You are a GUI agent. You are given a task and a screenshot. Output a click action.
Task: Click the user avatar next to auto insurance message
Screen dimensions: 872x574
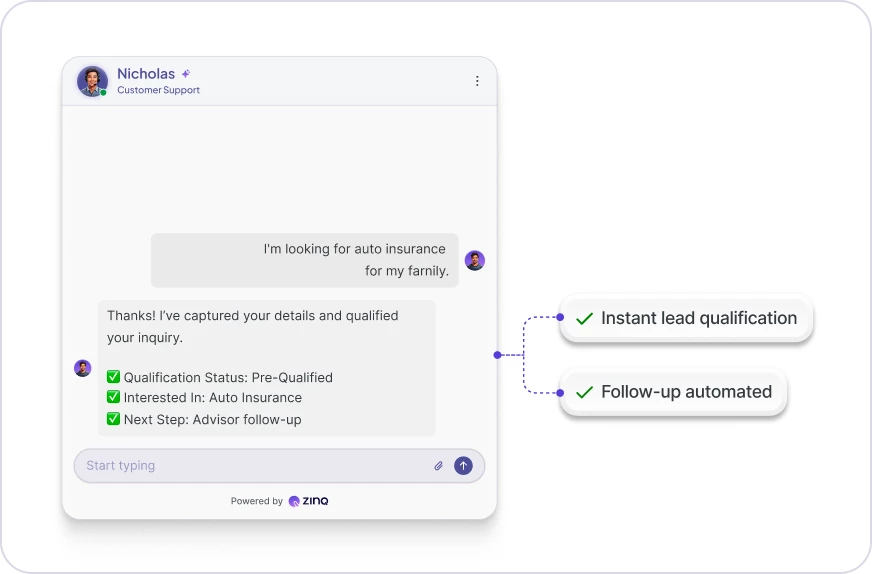coord(474,260)
